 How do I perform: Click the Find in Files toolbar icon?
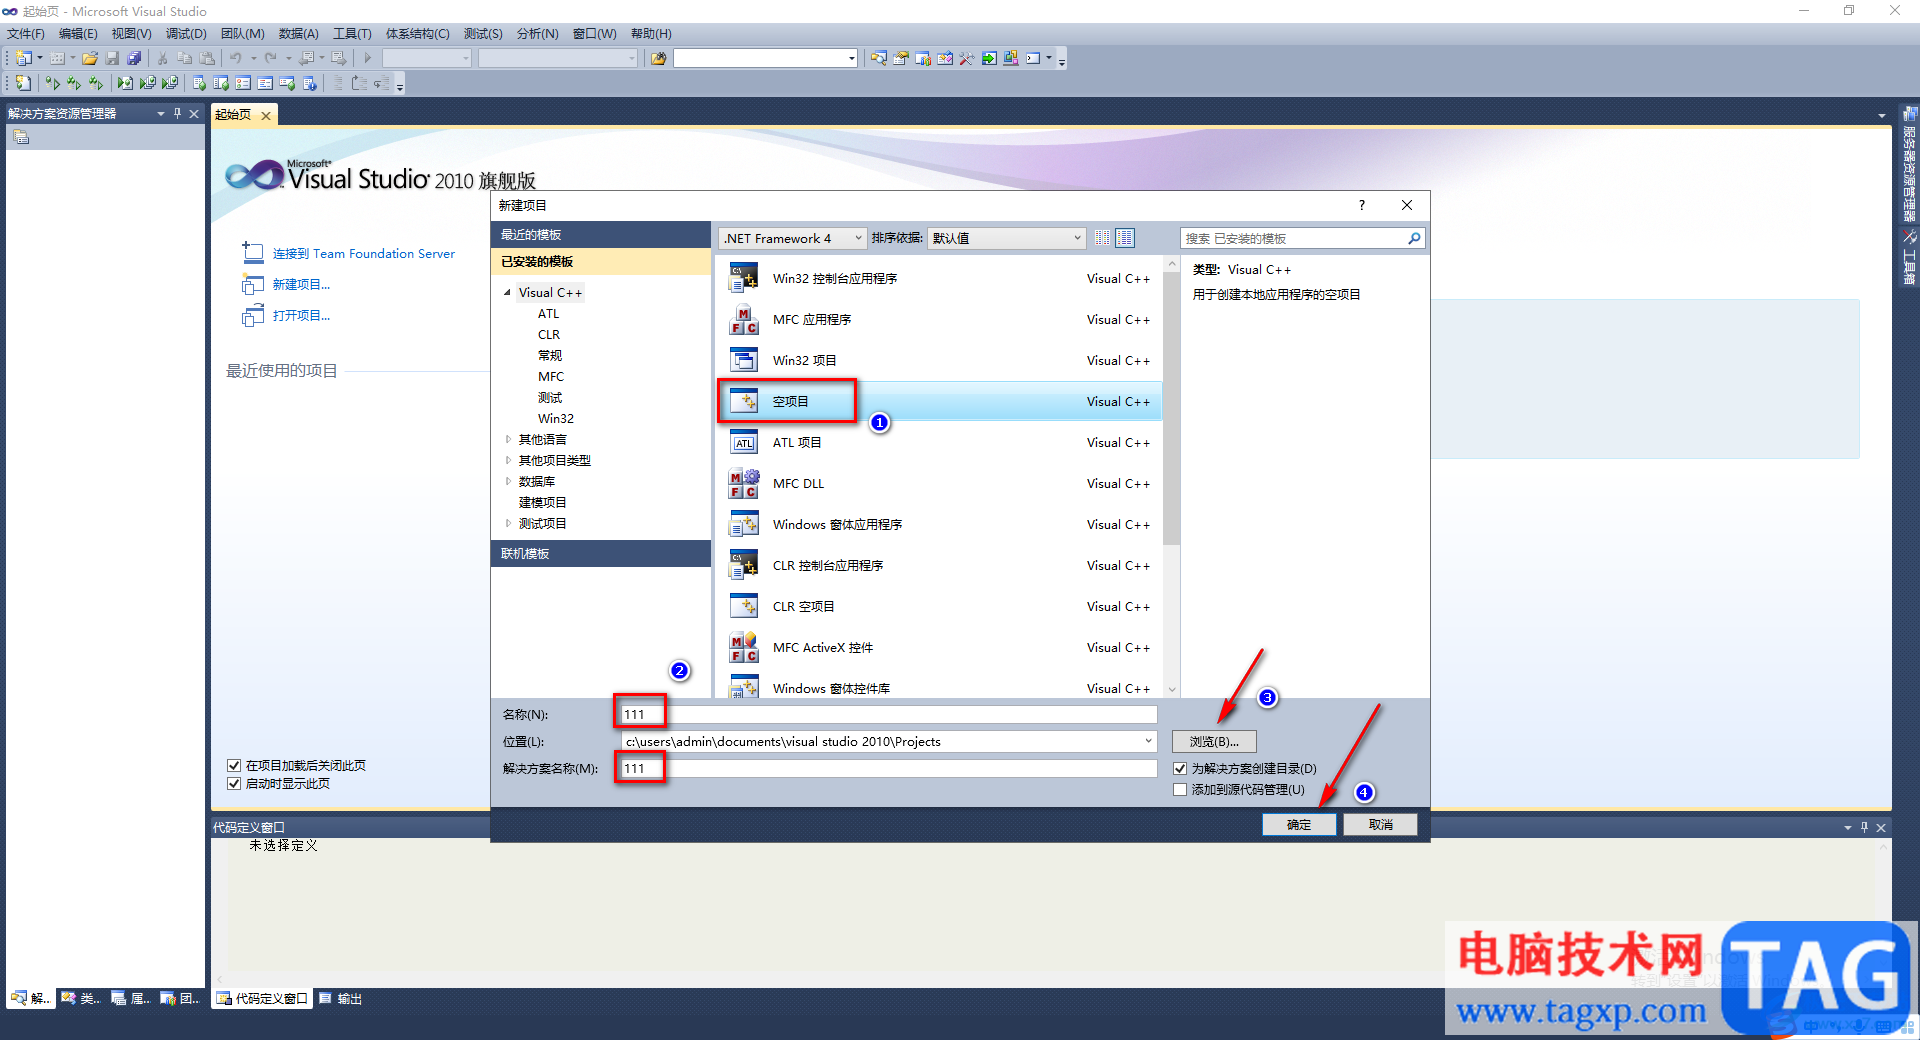(x=658, y=58)
